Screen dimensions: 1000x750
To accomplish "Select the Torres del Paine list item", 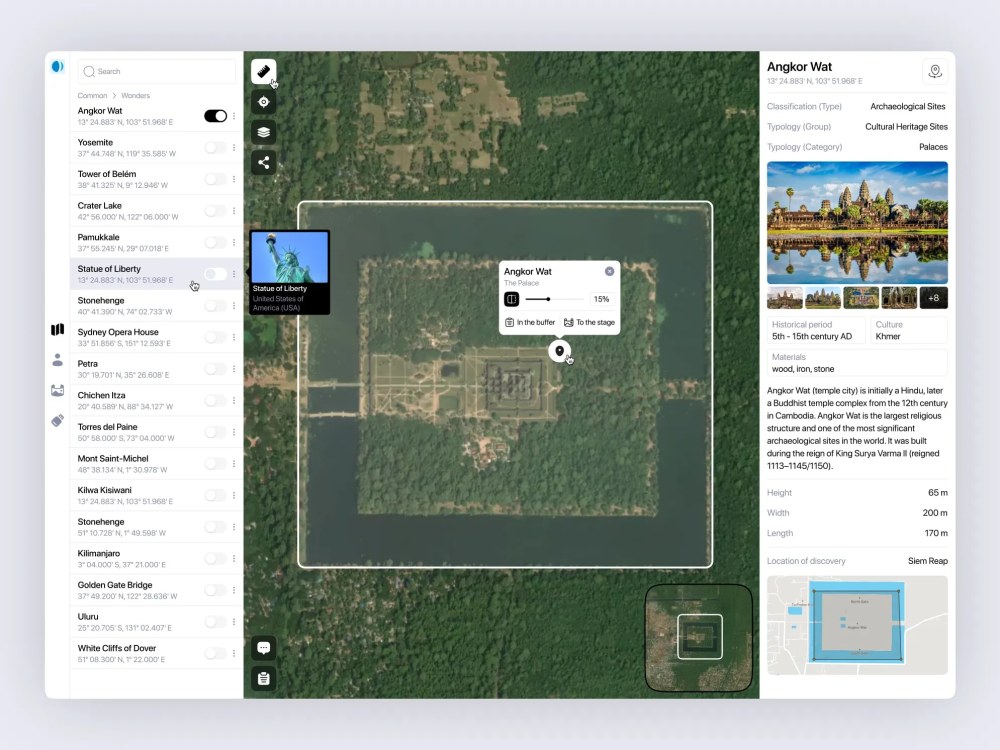I will click(156, 432).
